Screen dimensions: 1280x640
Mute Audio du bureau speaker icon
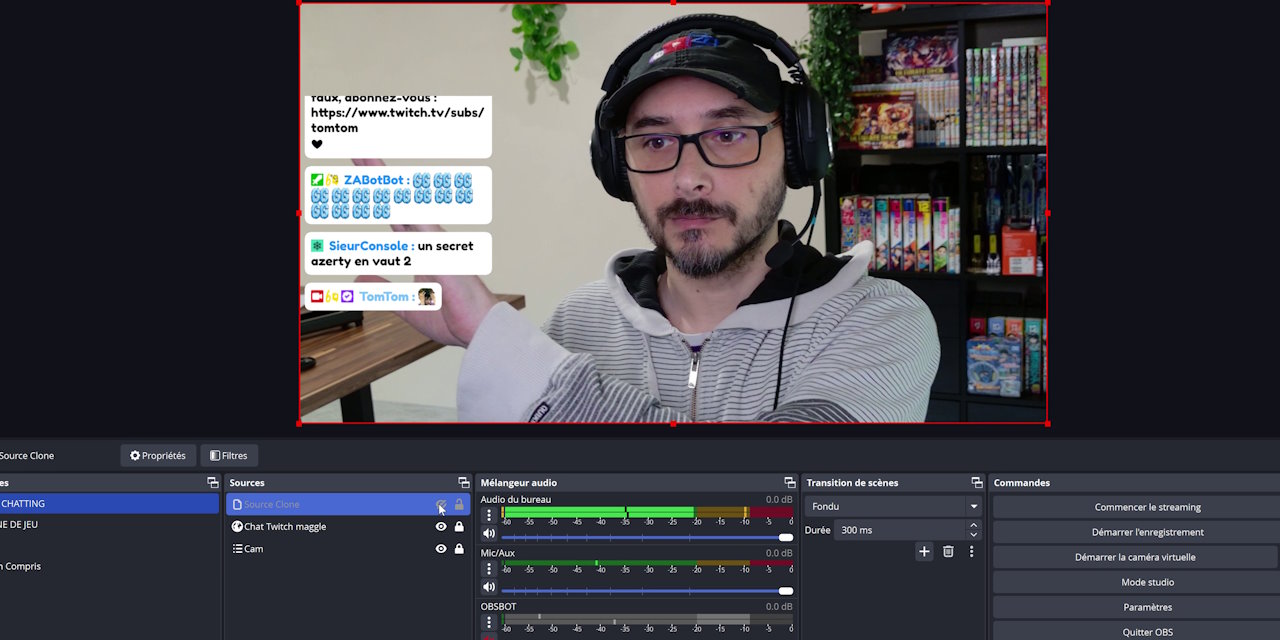click(x=489, y=534)
